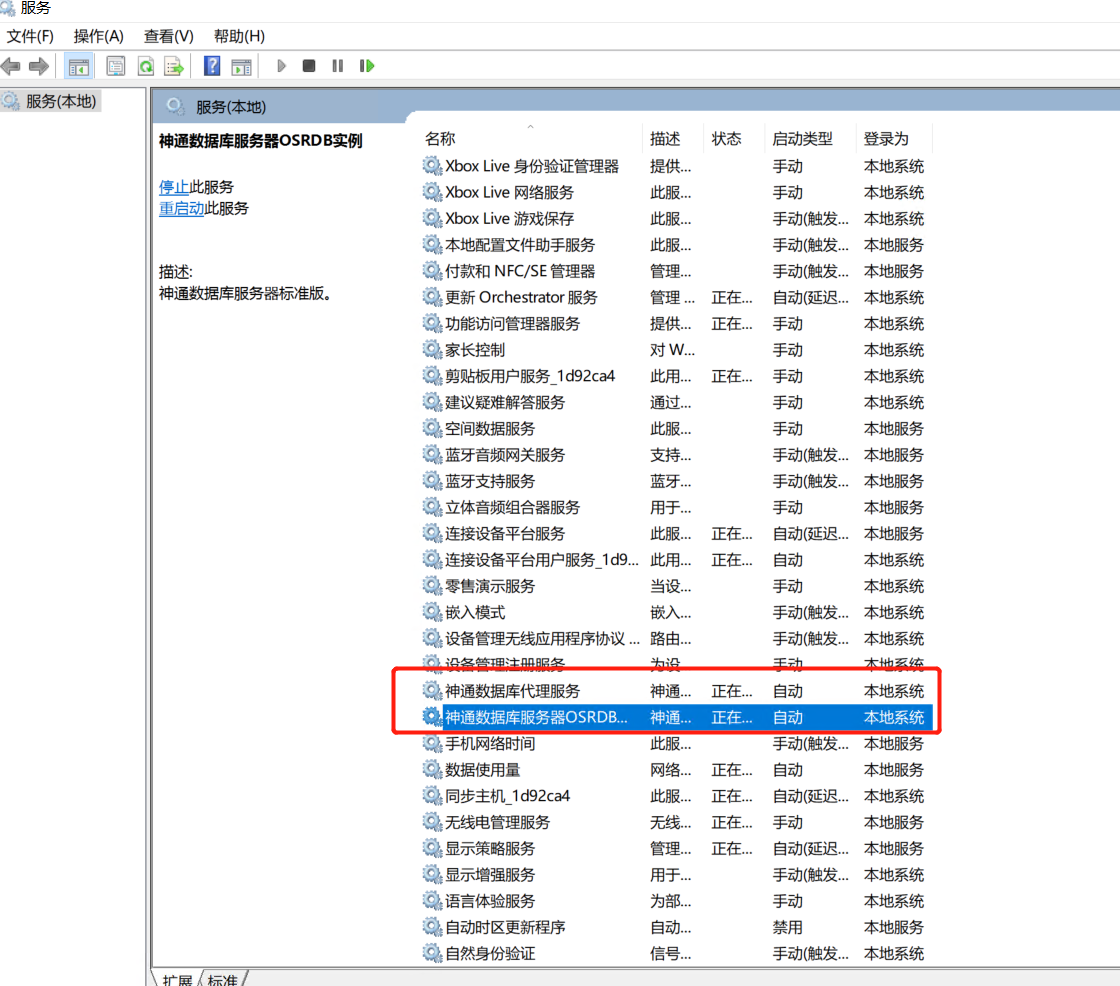Select 设备管理无线应用程序协议 row
The height and width of the screenshot is (986, 1120).
coord(676,638)
